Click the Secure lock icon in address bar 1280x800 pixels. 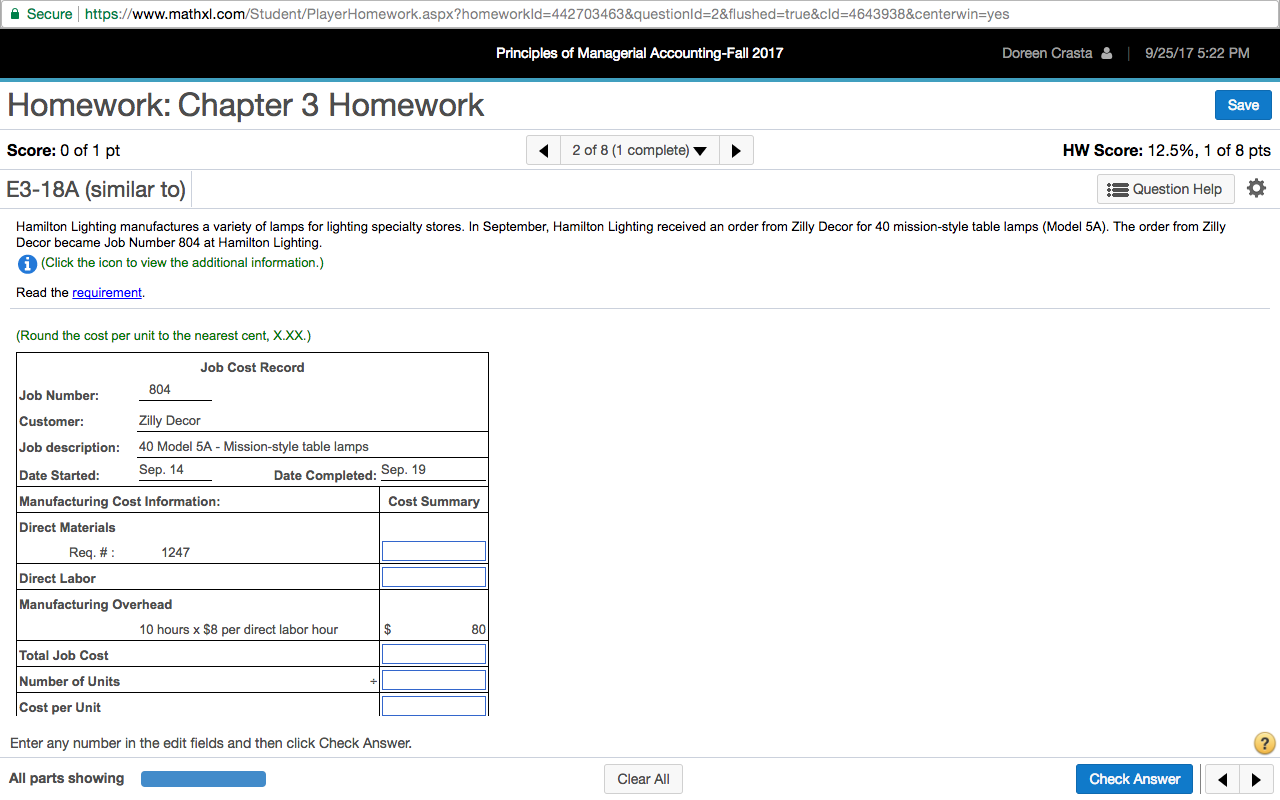14,14
